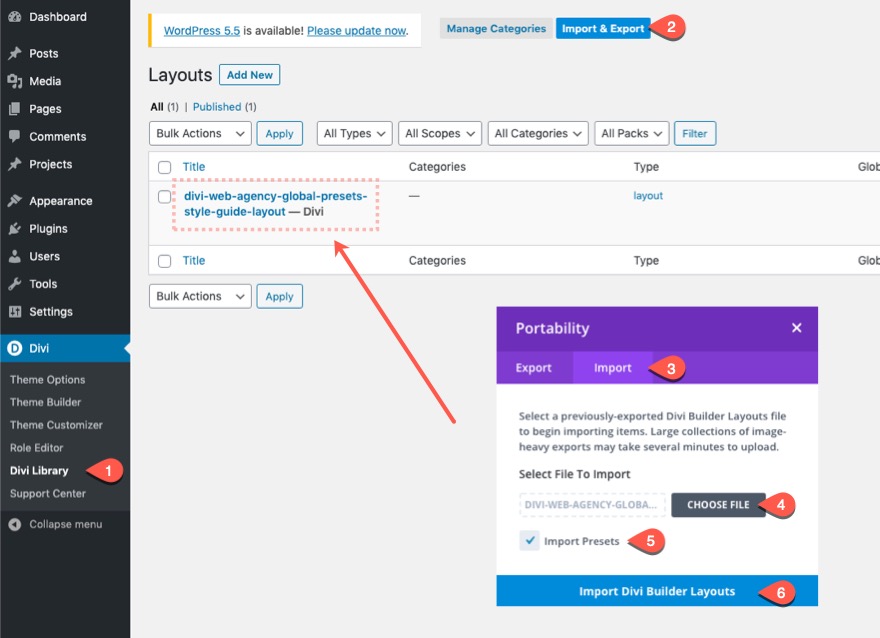Click the Dashboard gauge icon

(15, 17)
